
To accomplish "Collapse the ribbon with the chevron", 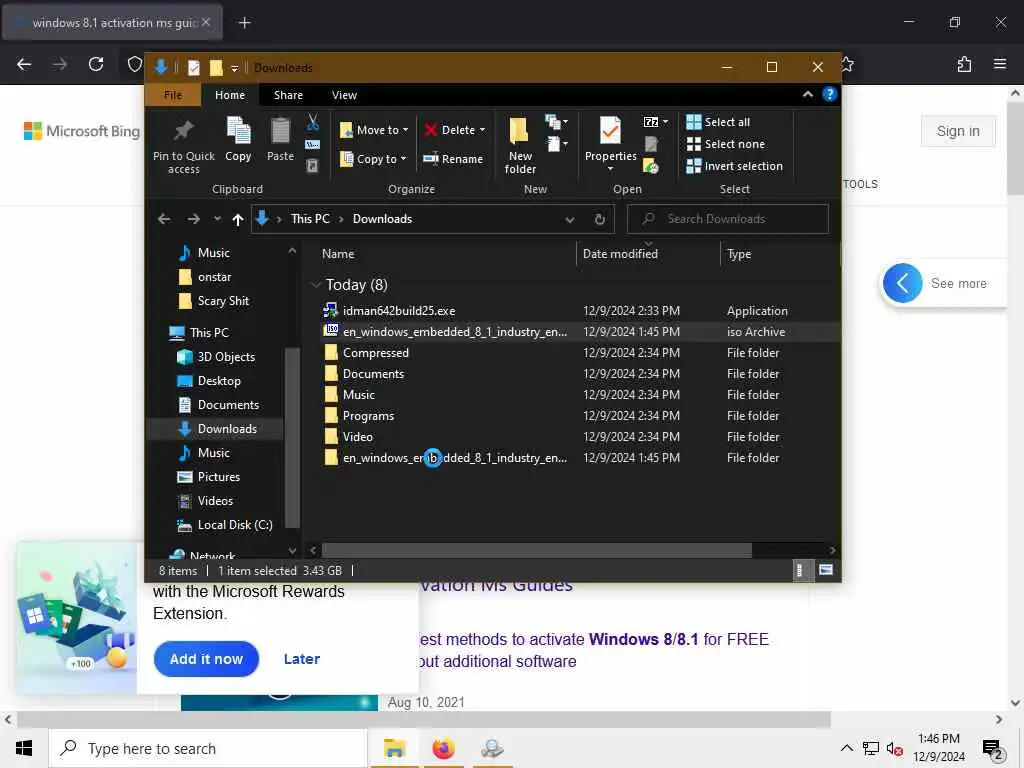I will [x=808, y=95].
